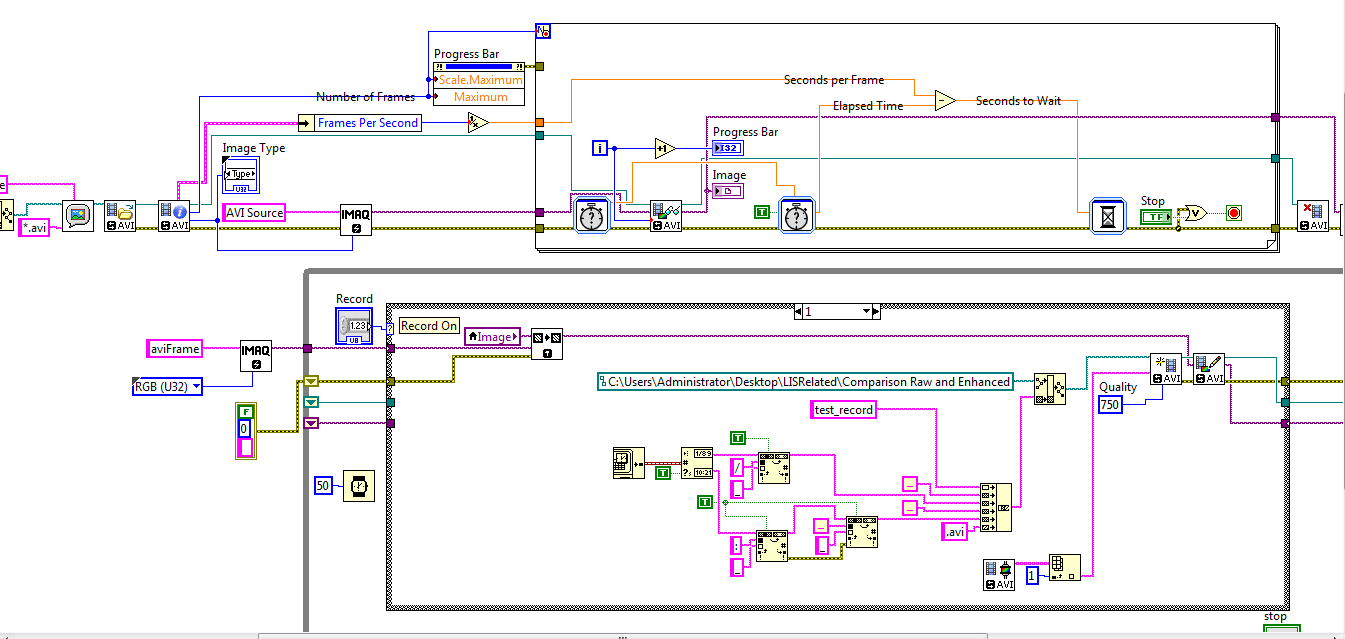Select the AVI Read Frame node
The image size is (1345, 639).
(665, 217)
